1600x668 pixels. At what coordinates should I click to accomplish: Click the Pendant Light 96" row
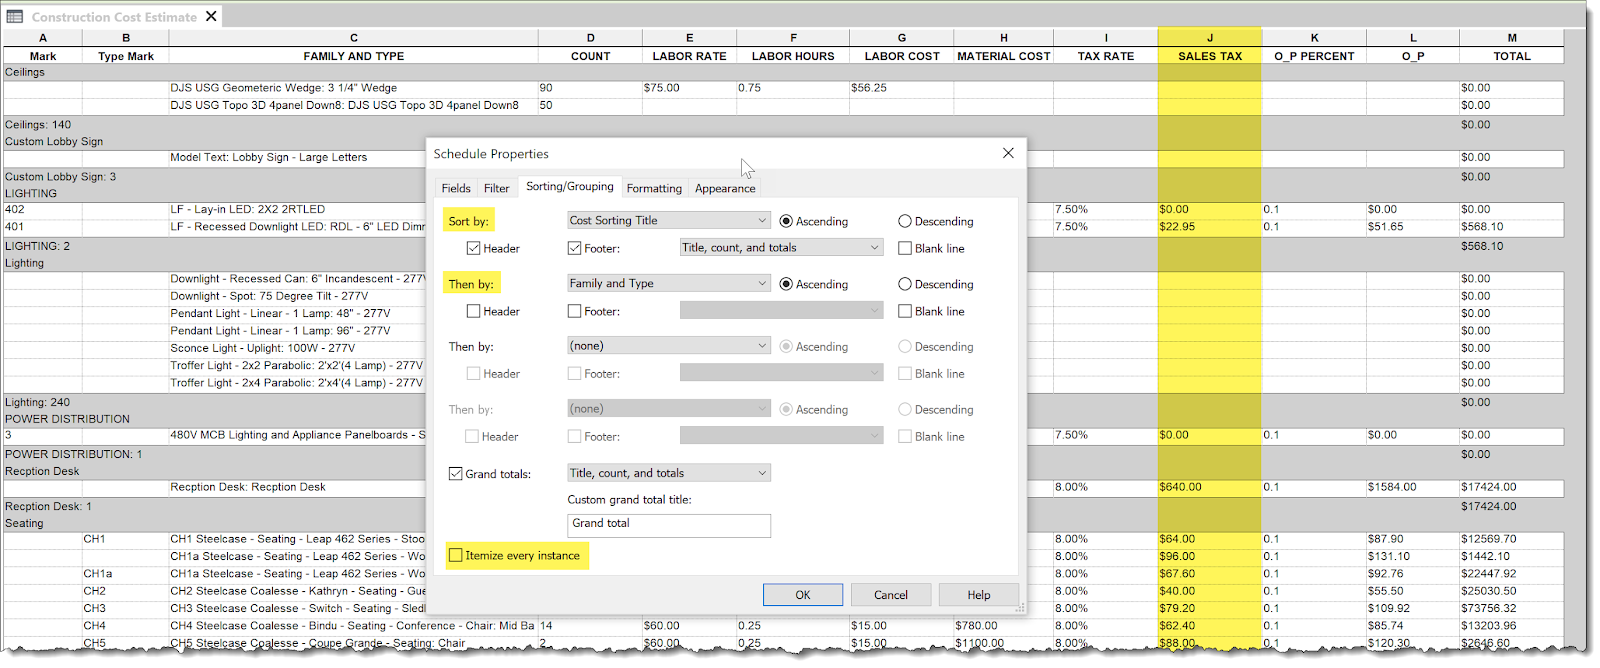pyautogui.click(x=784, y=331)
